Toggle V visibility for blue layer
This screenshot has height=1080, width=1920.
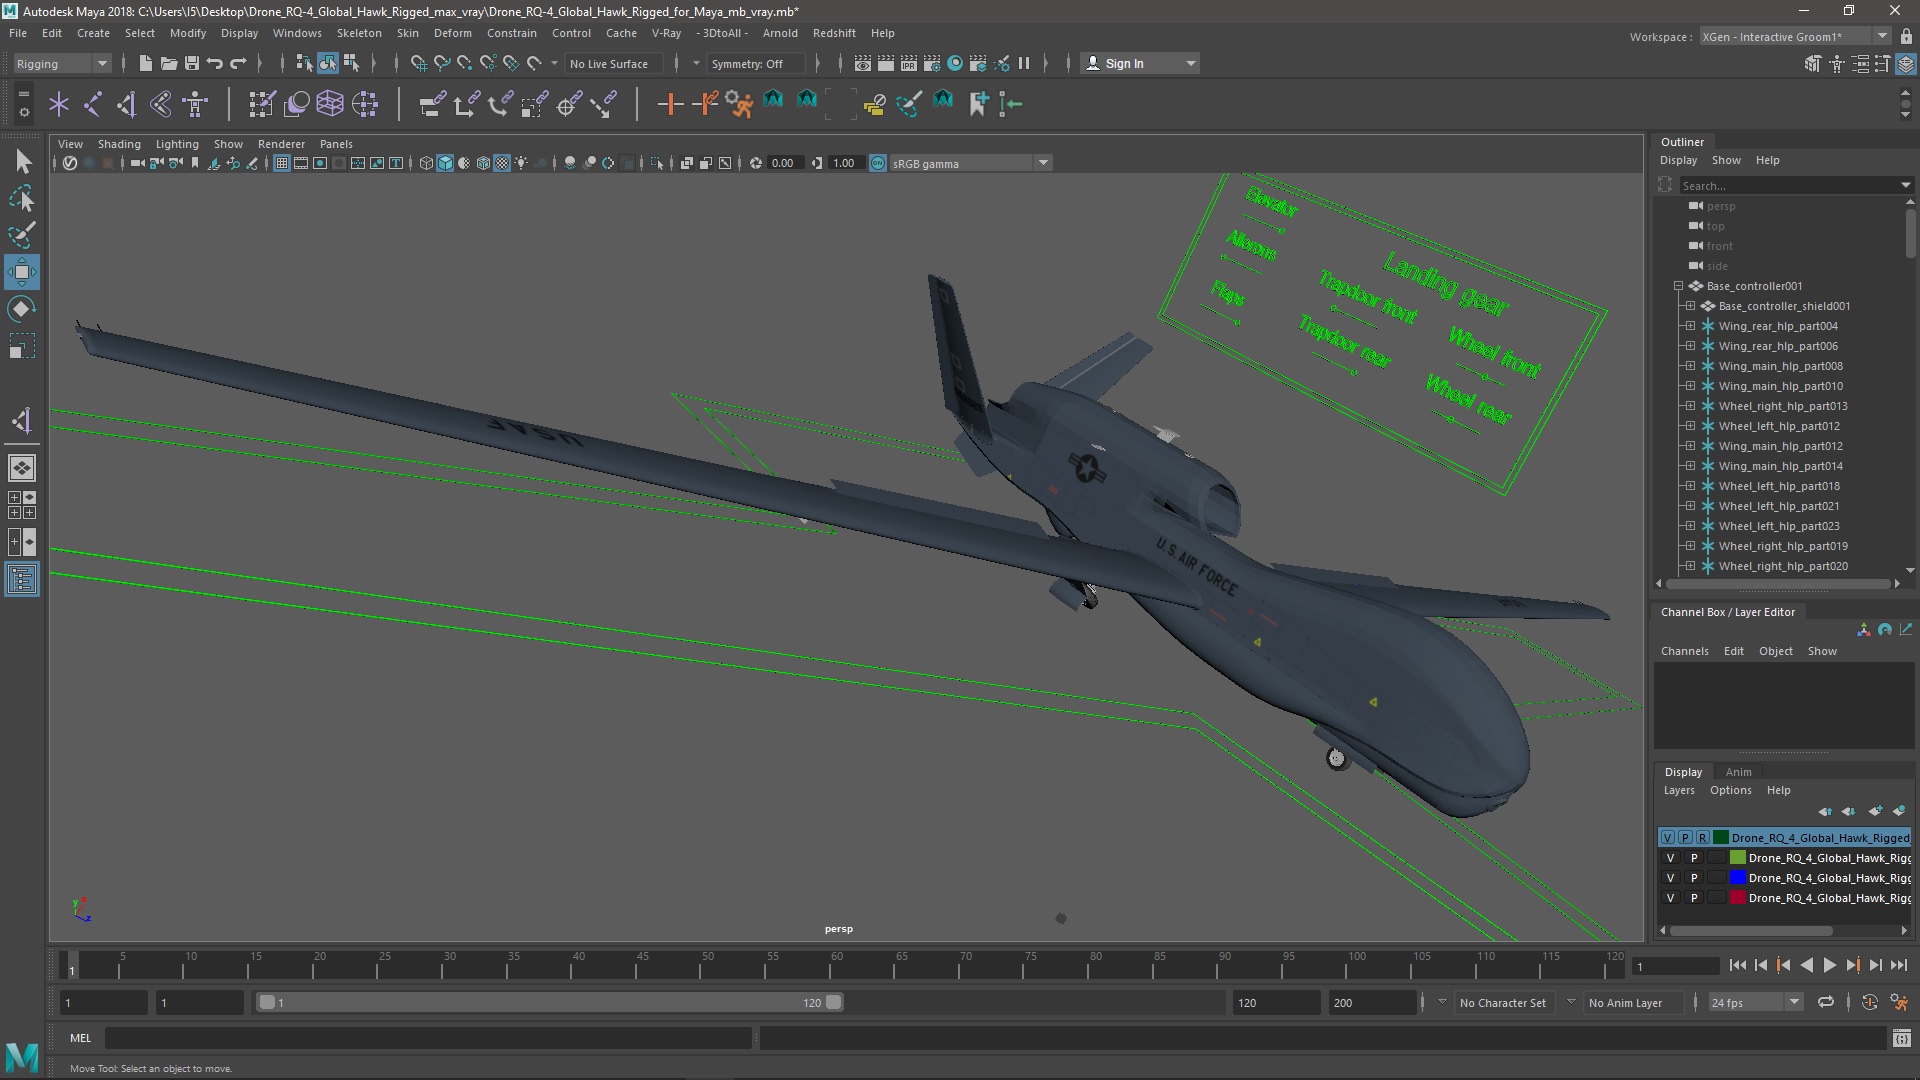coord(1670,878)
